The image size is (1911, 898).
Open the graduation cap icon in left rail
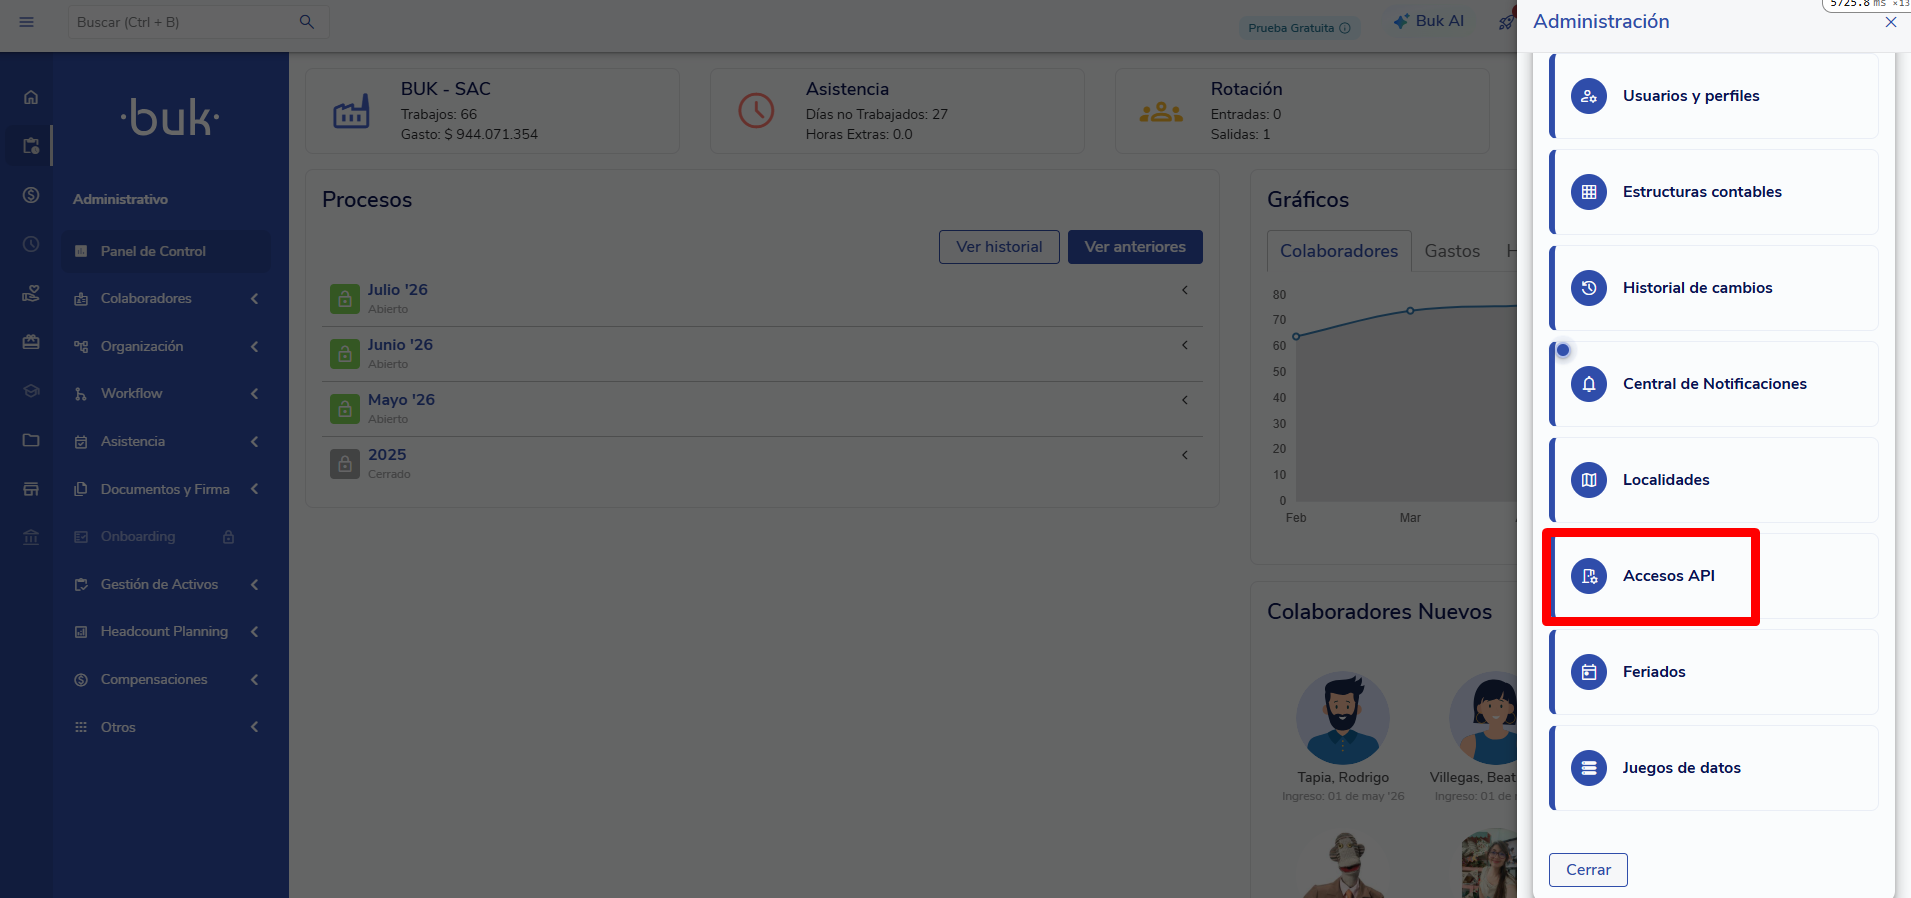tap(31, 391)
